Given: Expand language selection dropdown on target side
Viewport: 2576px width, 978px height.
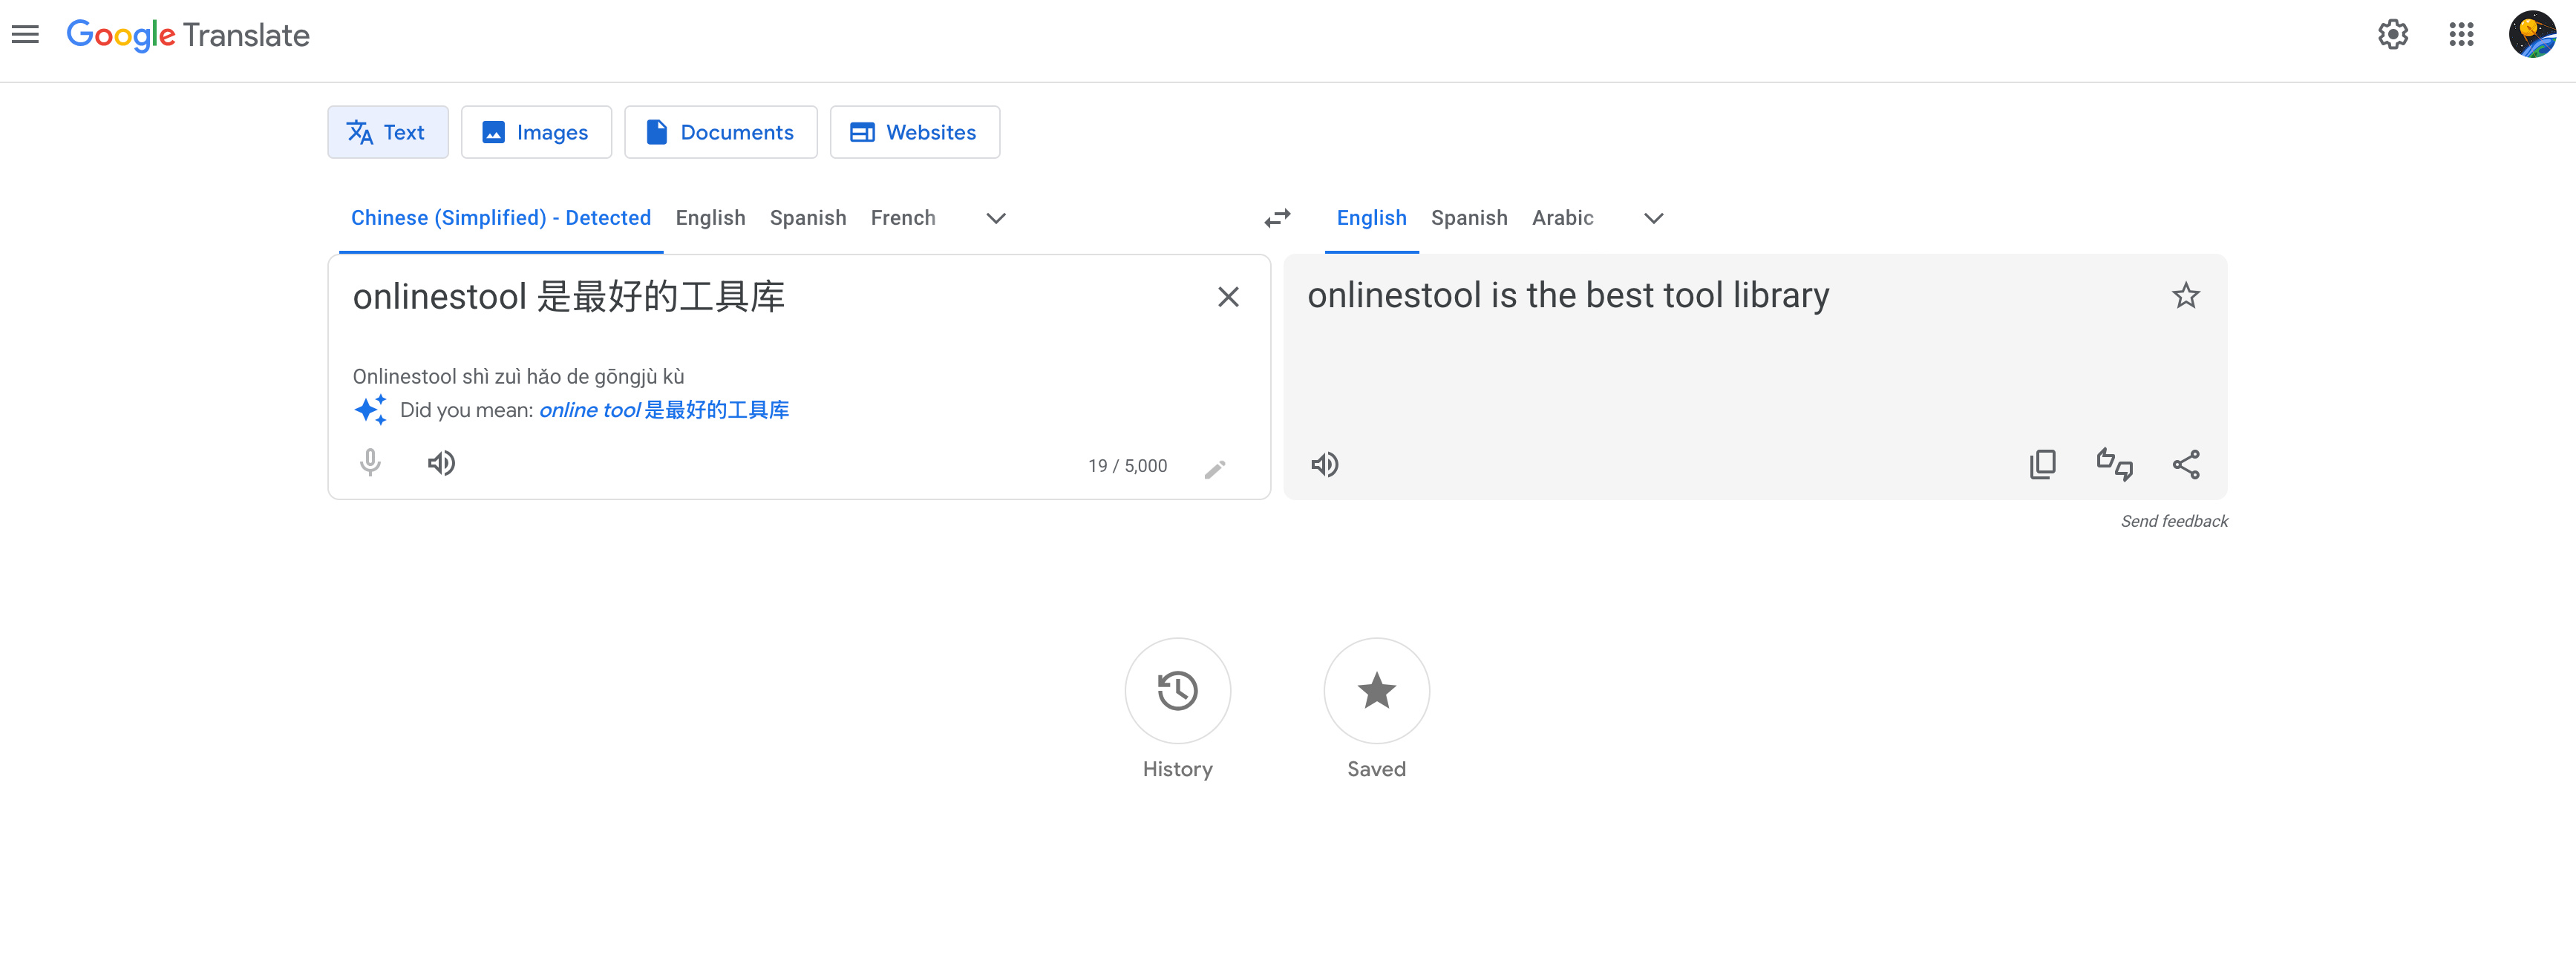Looking at the screenshot, I should [1655, 217].
